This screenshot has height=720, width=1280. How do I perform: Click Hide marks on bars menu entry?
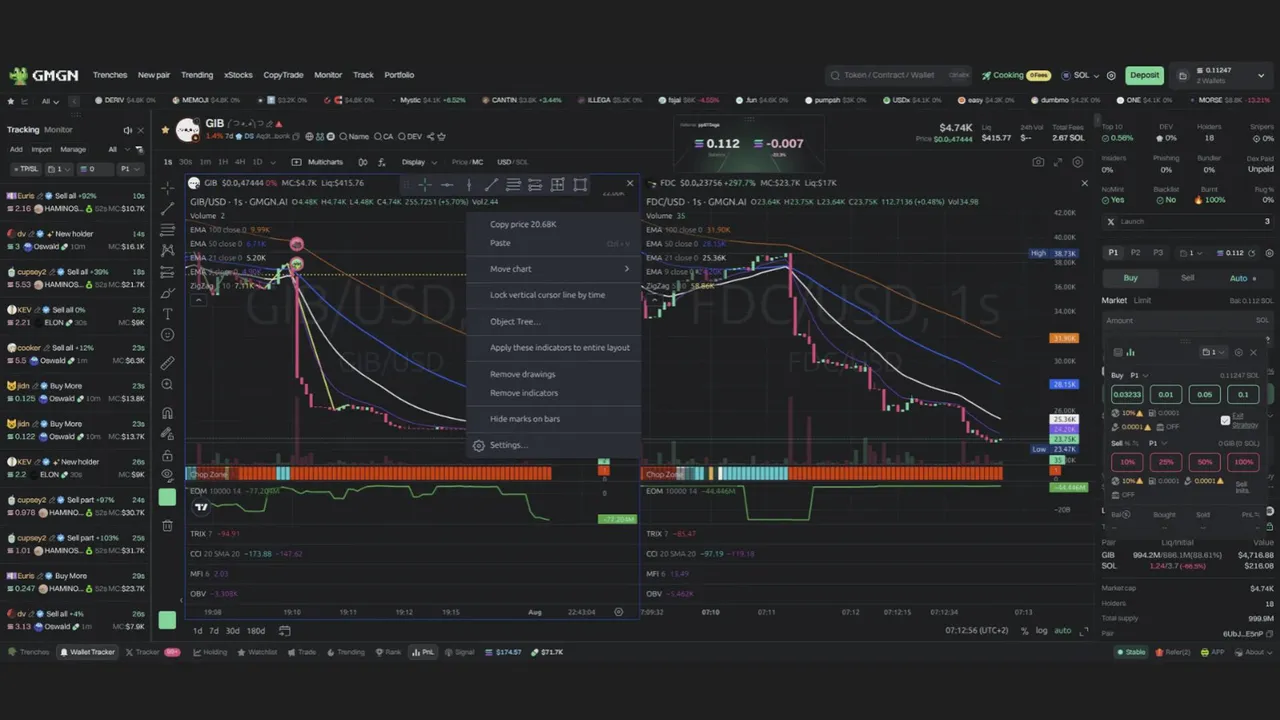coord(525,419)
